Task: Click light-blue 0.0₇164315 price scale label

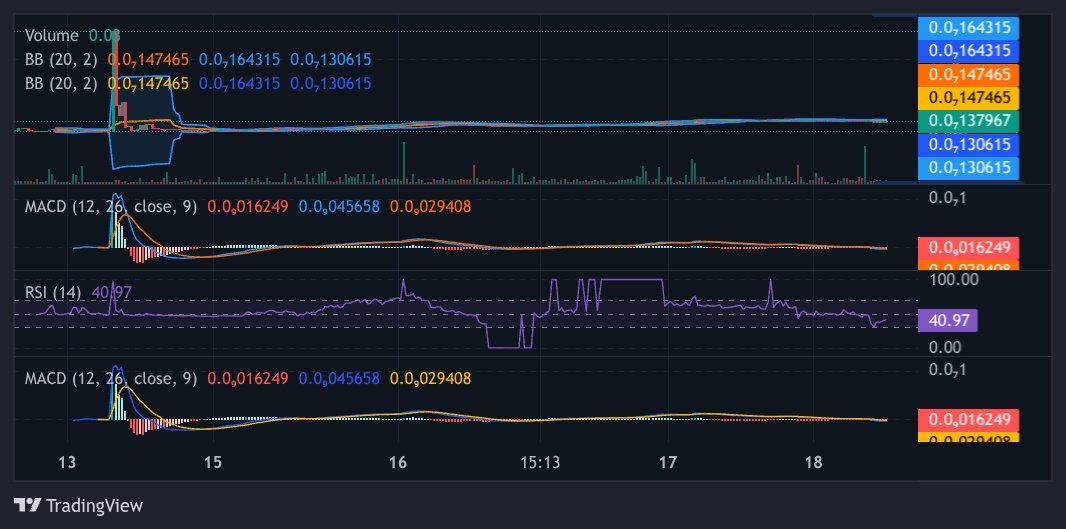Action: click(x=969, y=28)
